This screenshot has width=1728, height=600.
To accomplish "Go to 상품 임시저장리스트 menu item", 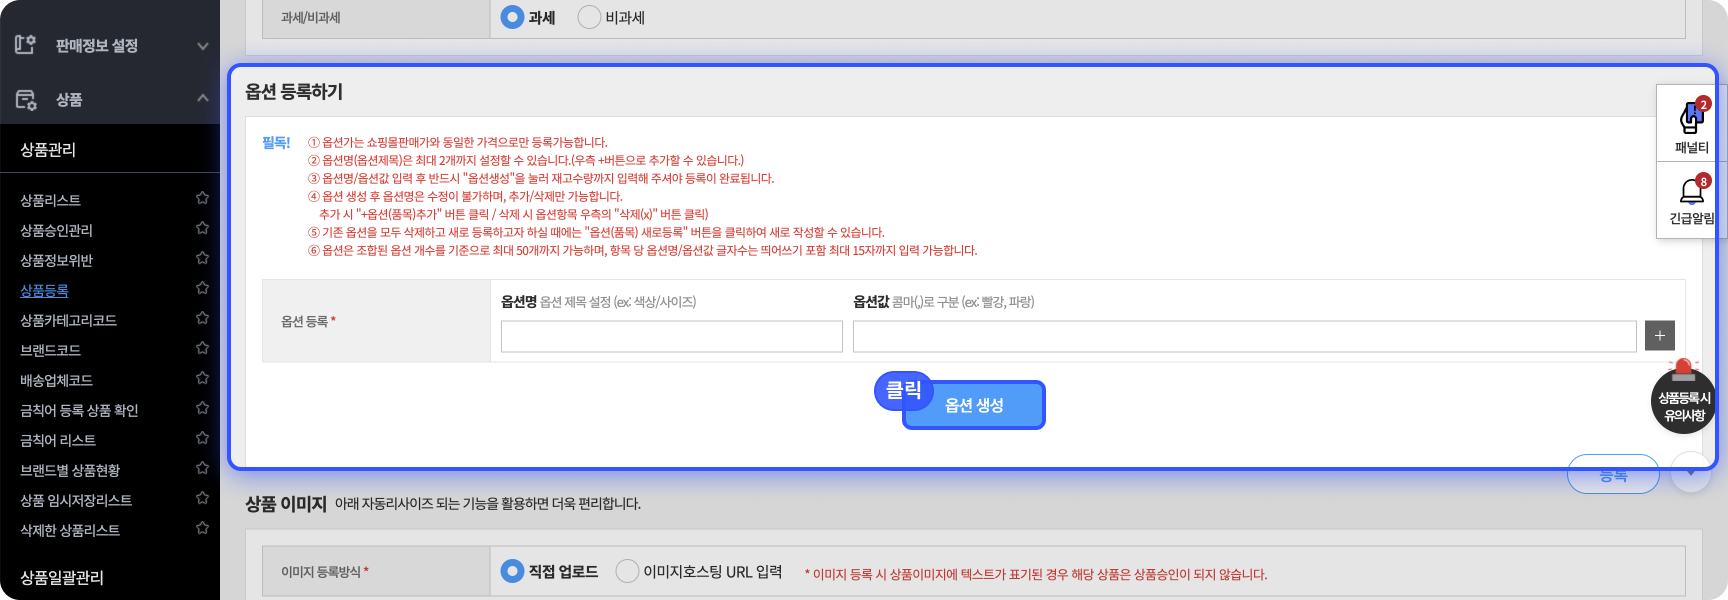I will [76, 501].
